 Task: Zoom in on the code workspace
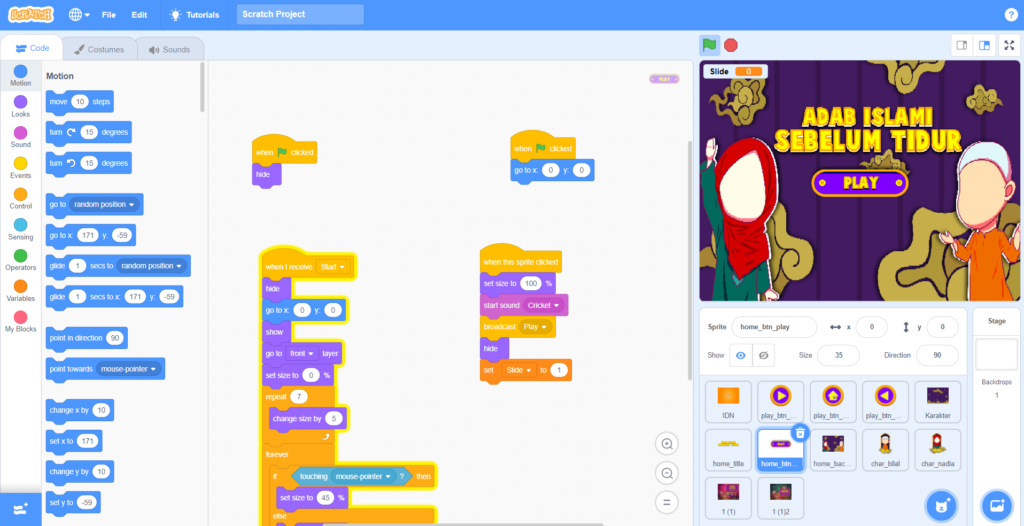point(667,443)
